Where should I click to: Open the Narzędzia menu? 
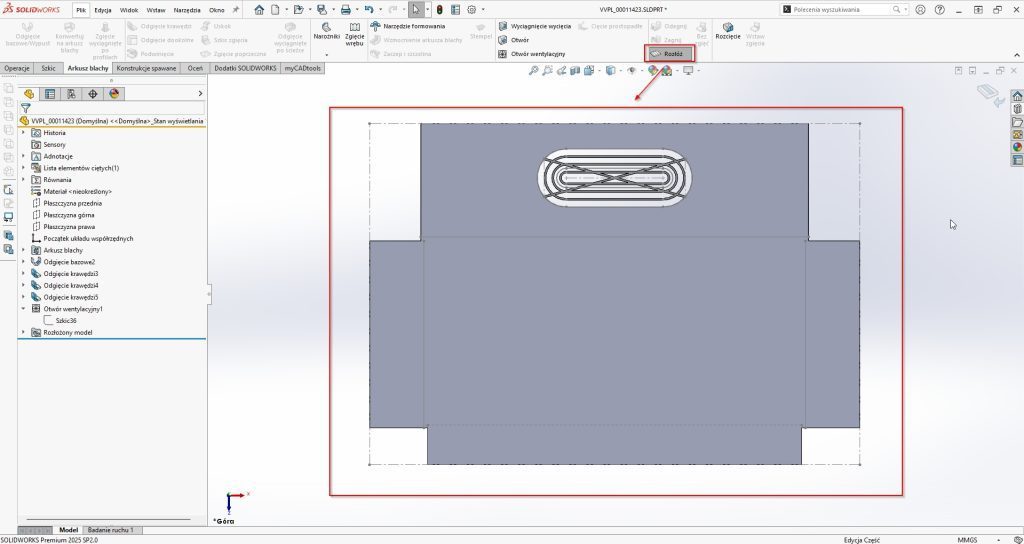pyautogui.click(x=187, y=10)
